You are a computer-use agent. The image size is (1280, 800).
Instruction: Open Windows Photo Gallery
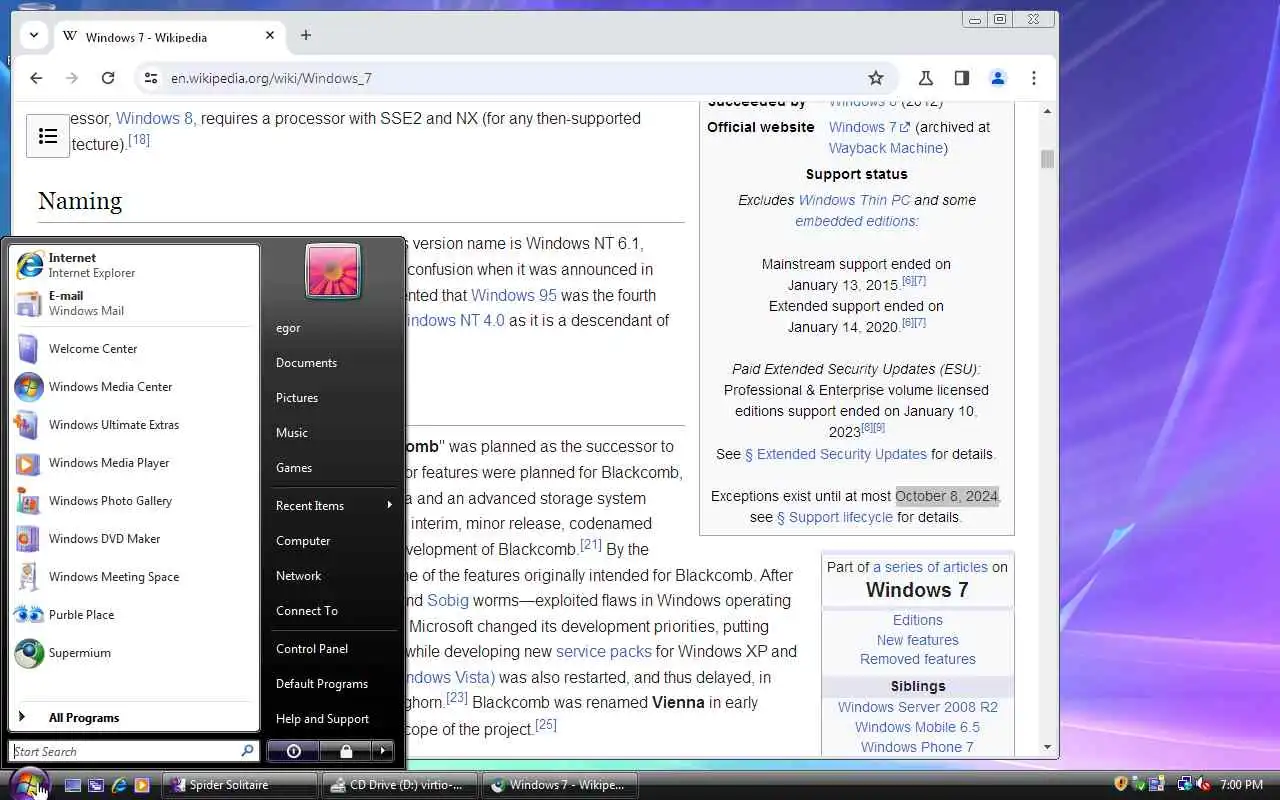[134, 501]
